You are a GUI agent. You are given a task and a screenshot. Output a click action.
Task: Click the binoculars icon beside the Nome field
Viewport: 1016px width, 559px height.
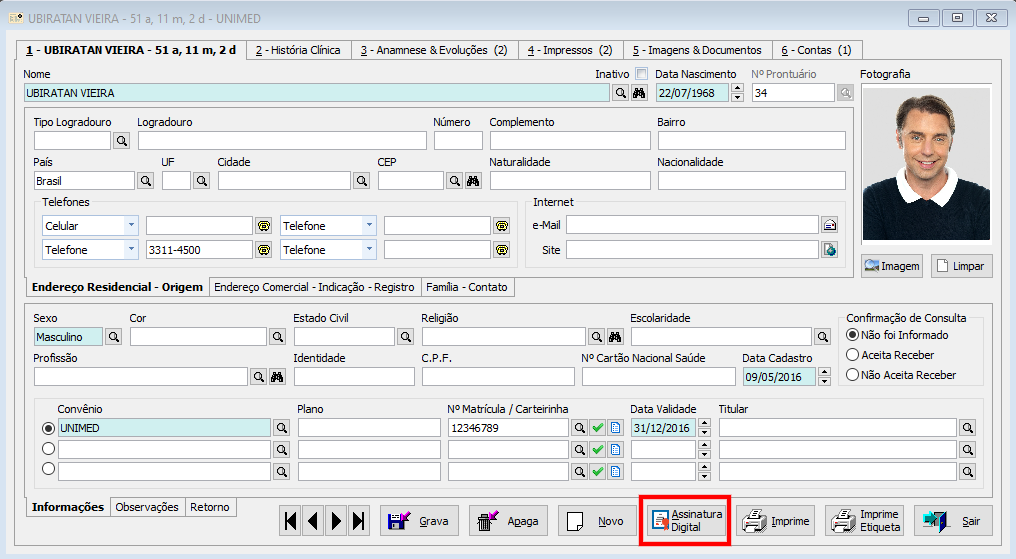[639, 93]
